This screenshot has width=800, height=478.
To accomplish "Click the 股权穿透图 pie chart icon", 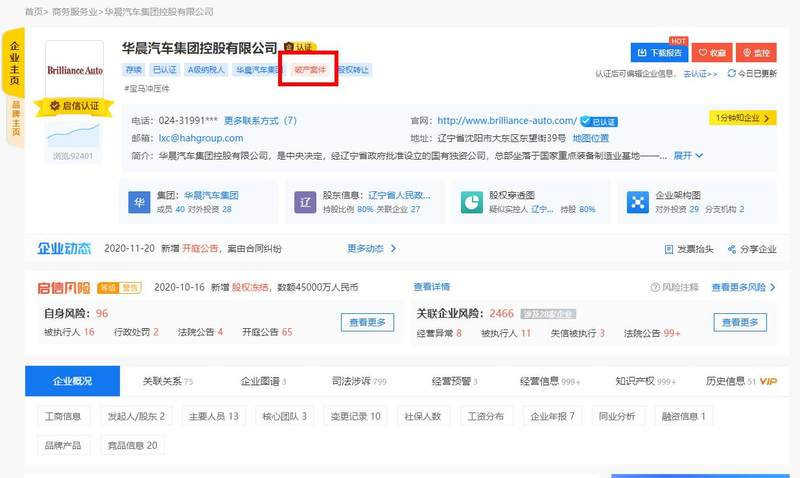I will (472, 202).
